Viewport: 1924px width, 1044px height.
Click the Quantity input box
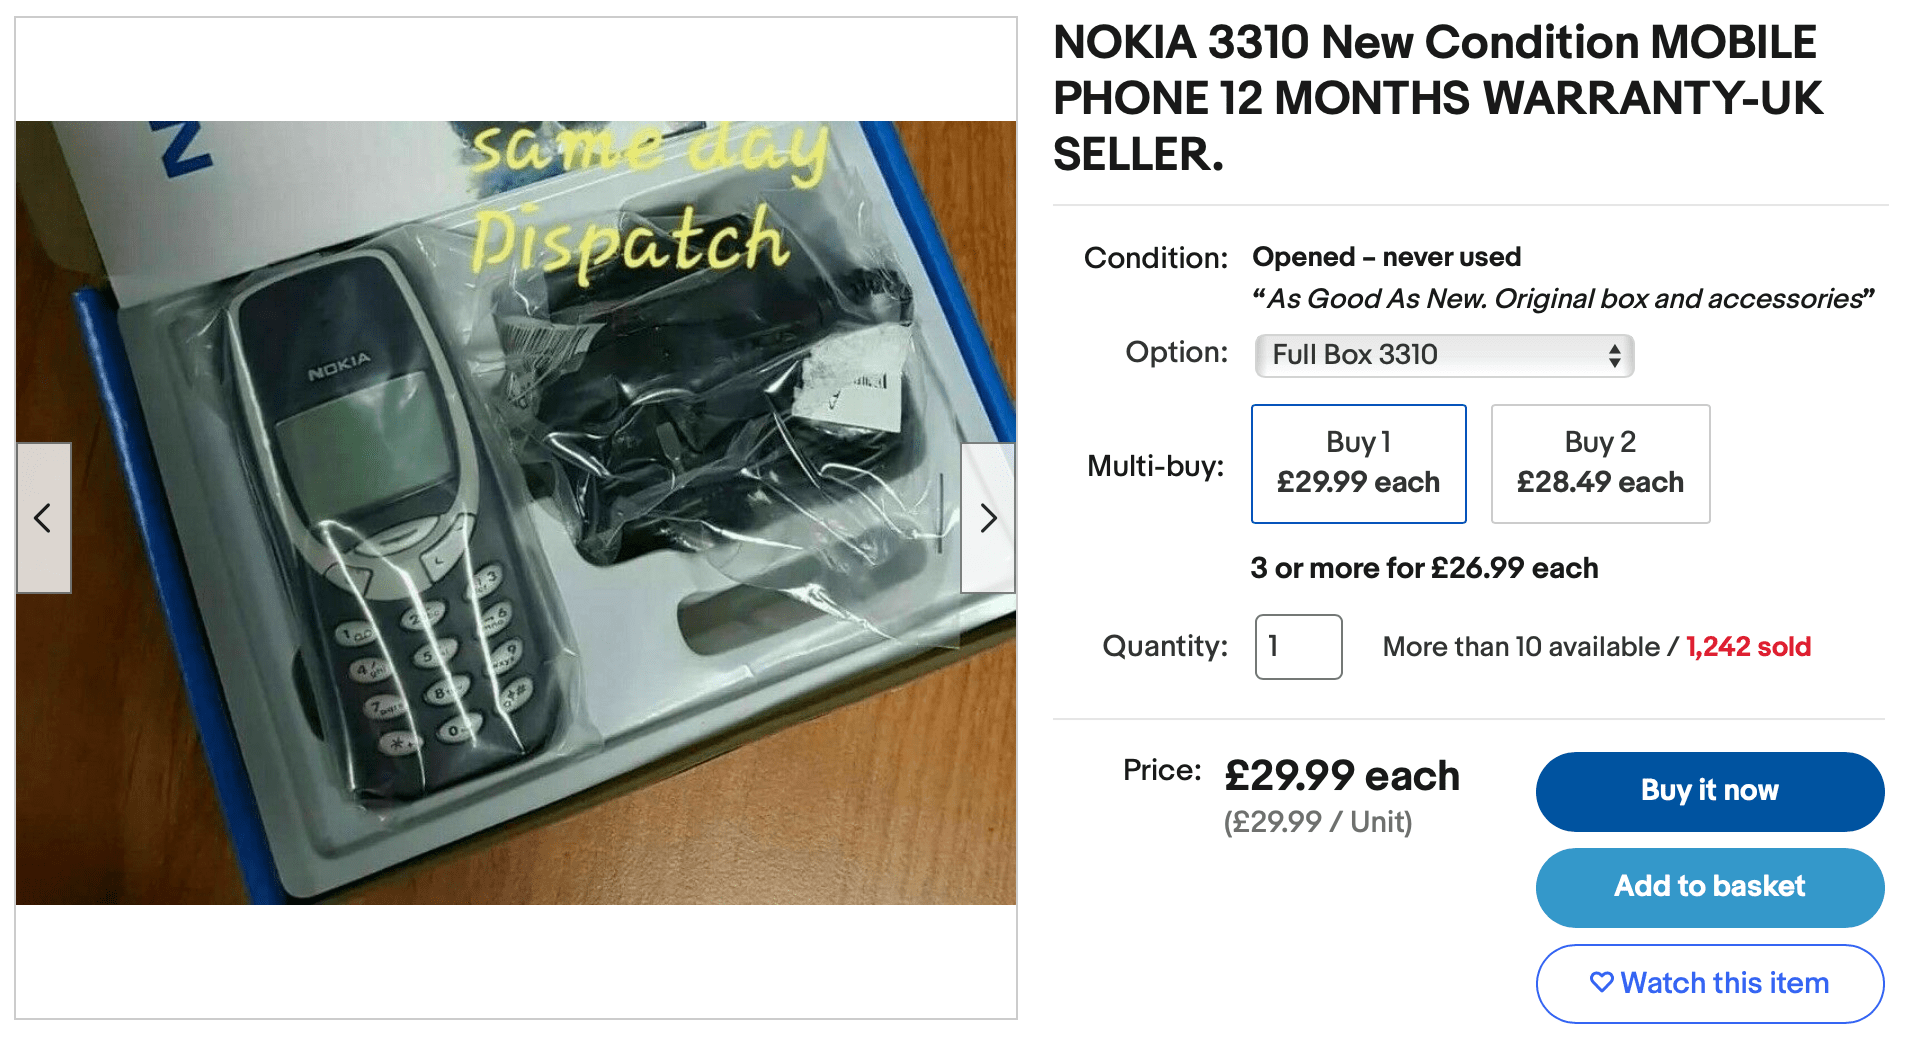(1297, 646)
